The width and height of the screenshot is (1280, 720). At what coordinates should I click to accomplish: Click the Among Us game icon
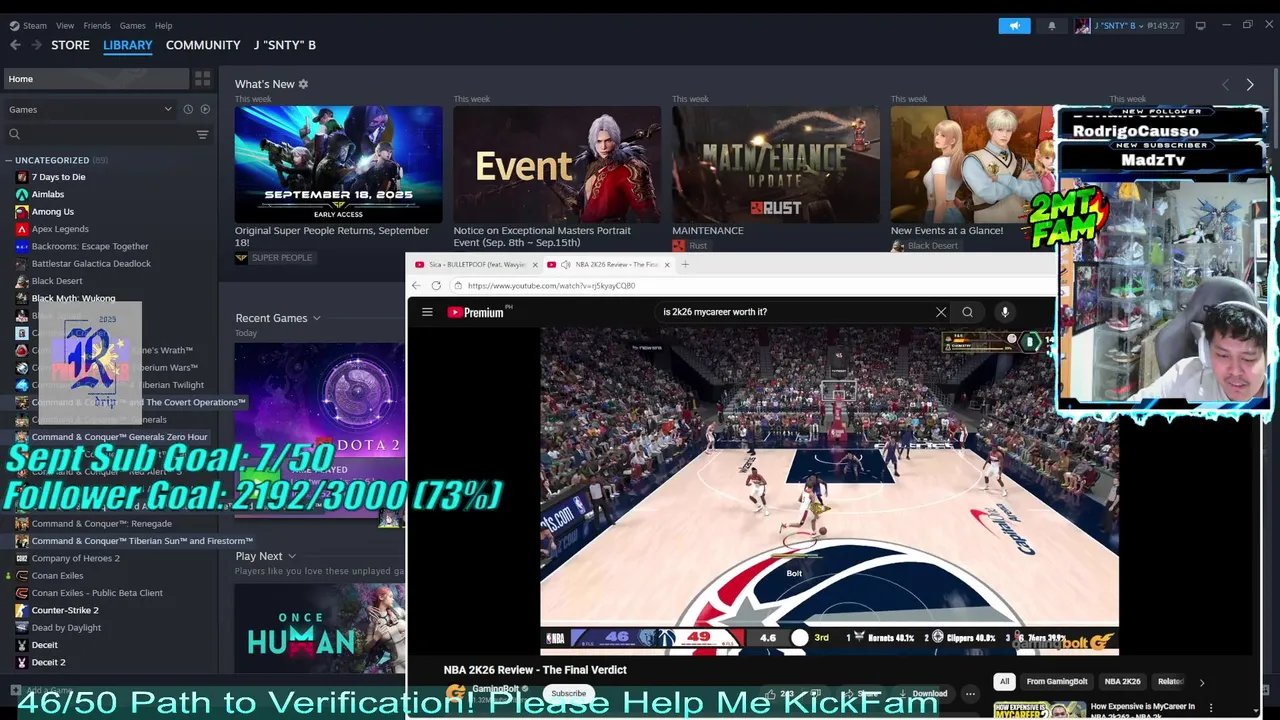coord(22,211)
